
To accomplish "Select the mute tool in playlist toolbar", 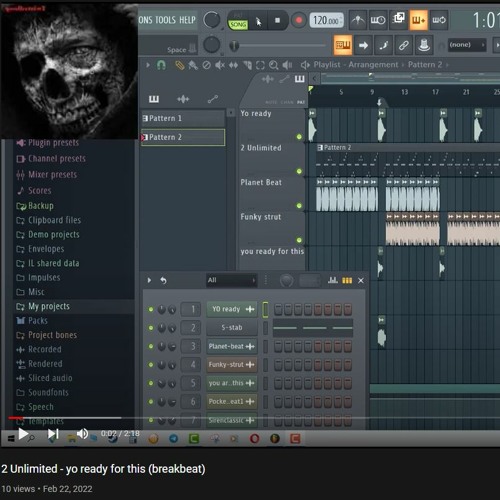I will [219, 65].
